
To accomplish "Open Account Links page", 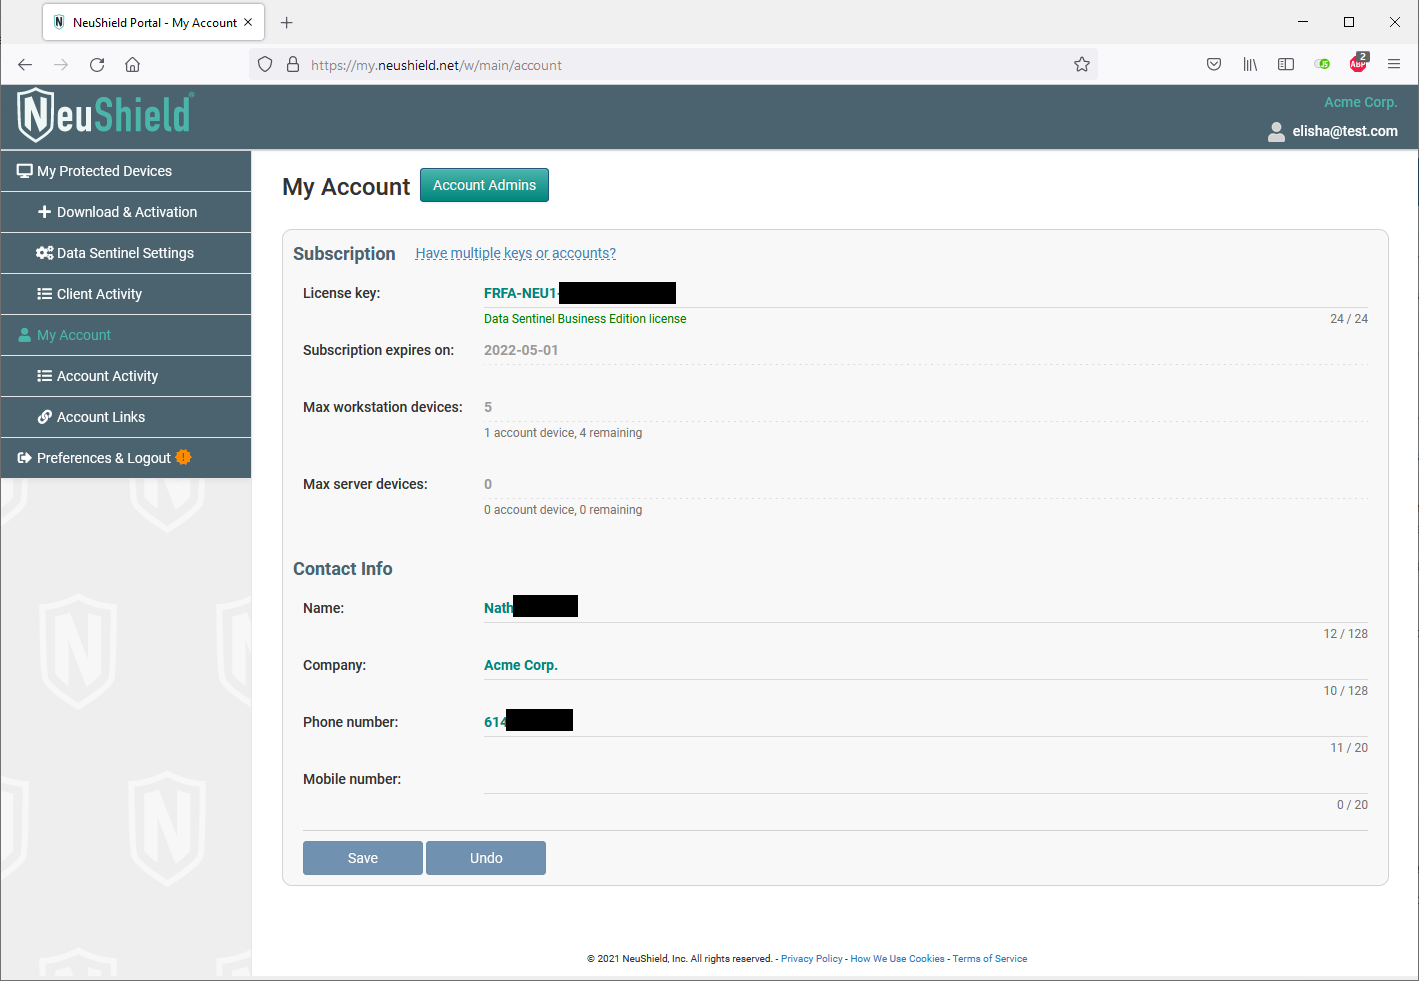I will (126, 417).
